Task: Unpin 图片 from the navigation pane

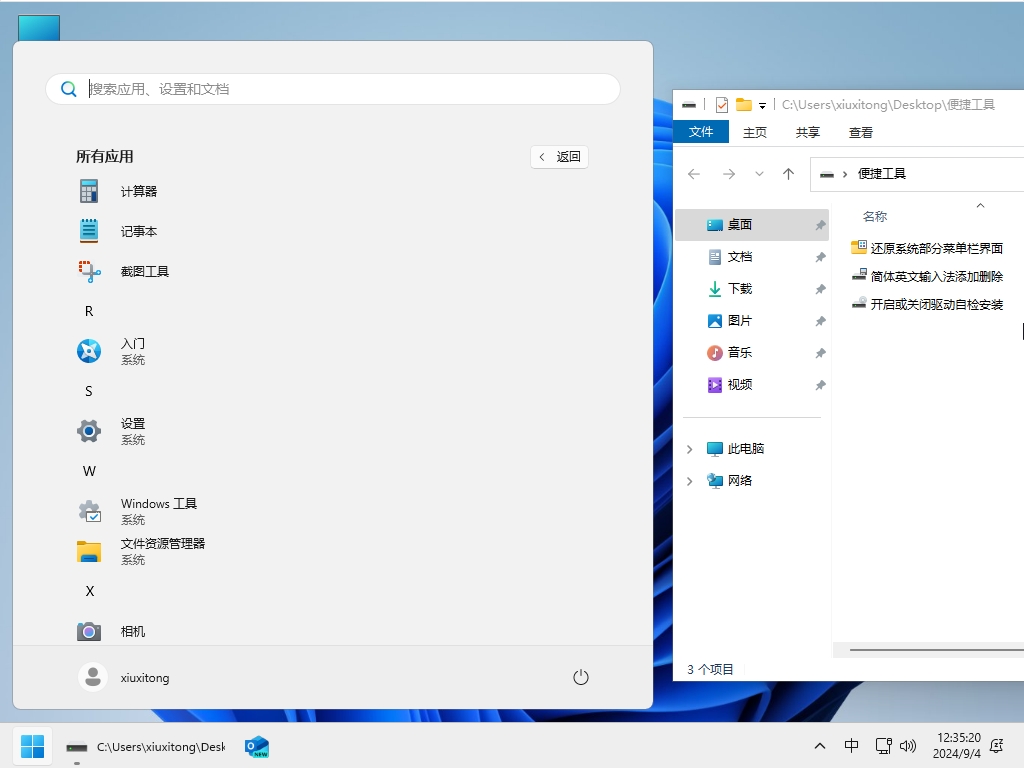Action: [x=820, y=320]
